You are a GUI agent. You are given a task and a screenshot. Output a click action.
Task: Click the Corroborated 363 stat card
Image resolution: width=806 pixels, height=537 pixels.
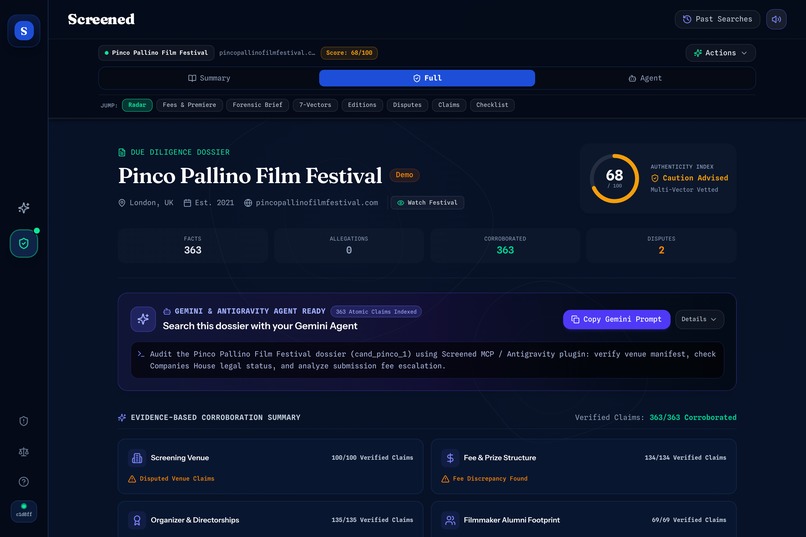point(505,246)
